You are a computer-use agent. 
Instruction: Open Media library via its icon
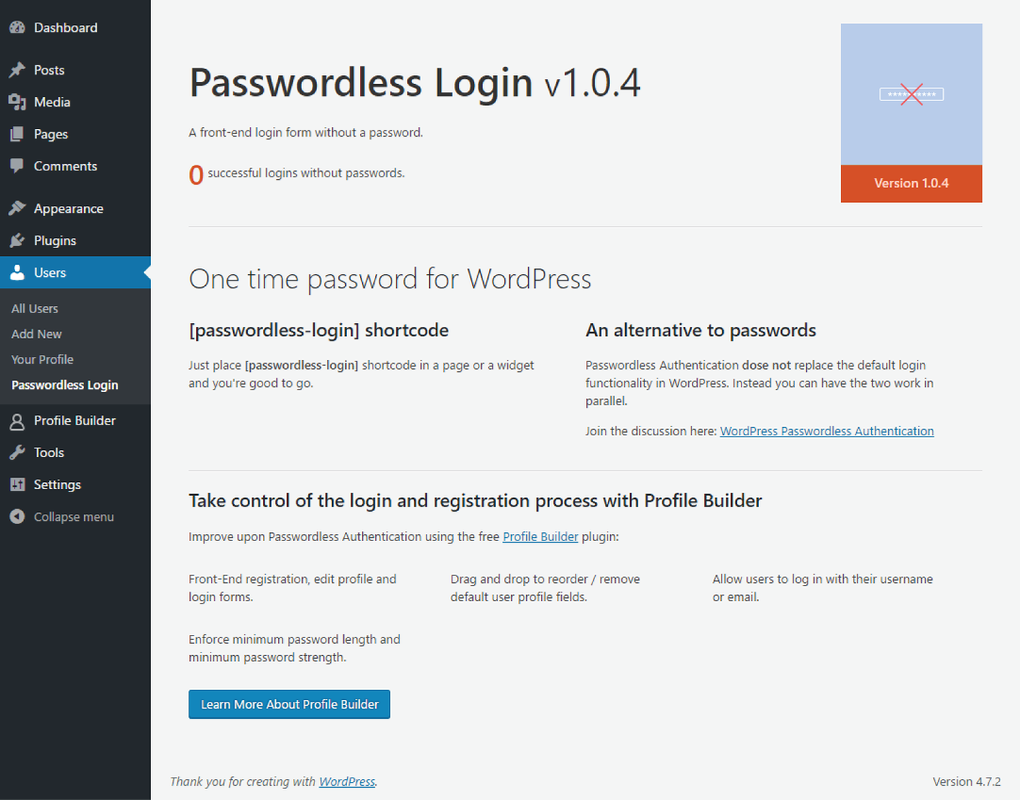pyautogui.click(x=16, y=101)
